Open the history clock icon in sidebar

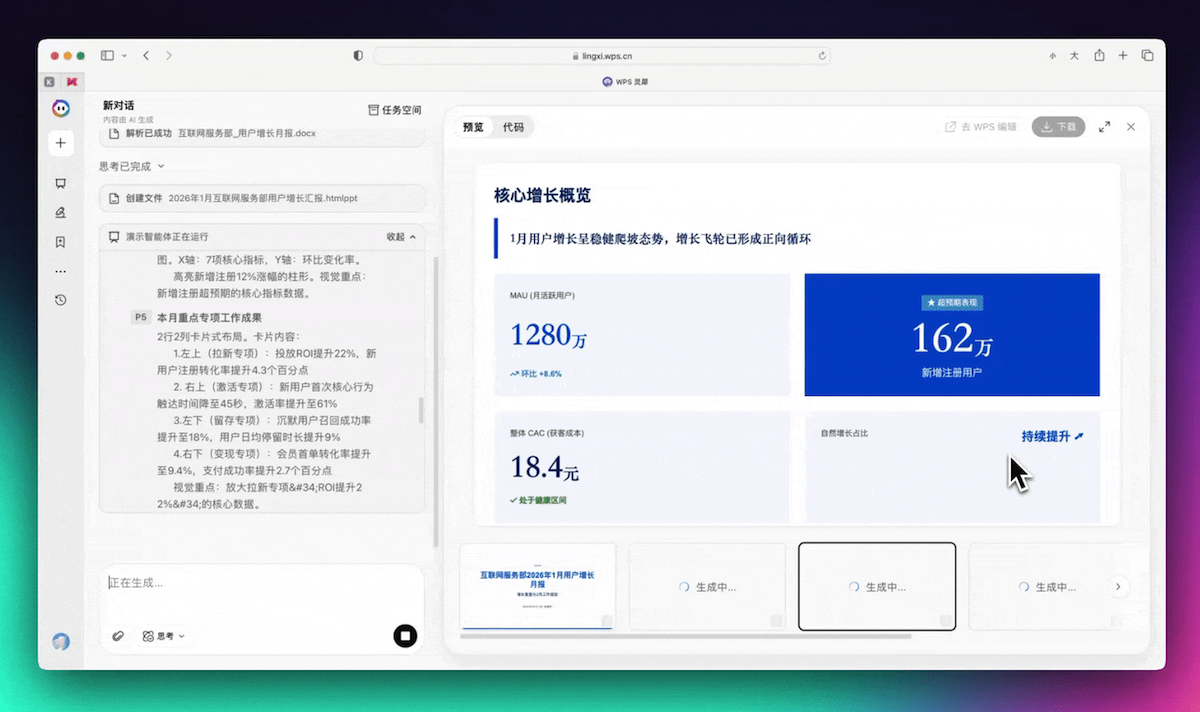coord(61,300)
